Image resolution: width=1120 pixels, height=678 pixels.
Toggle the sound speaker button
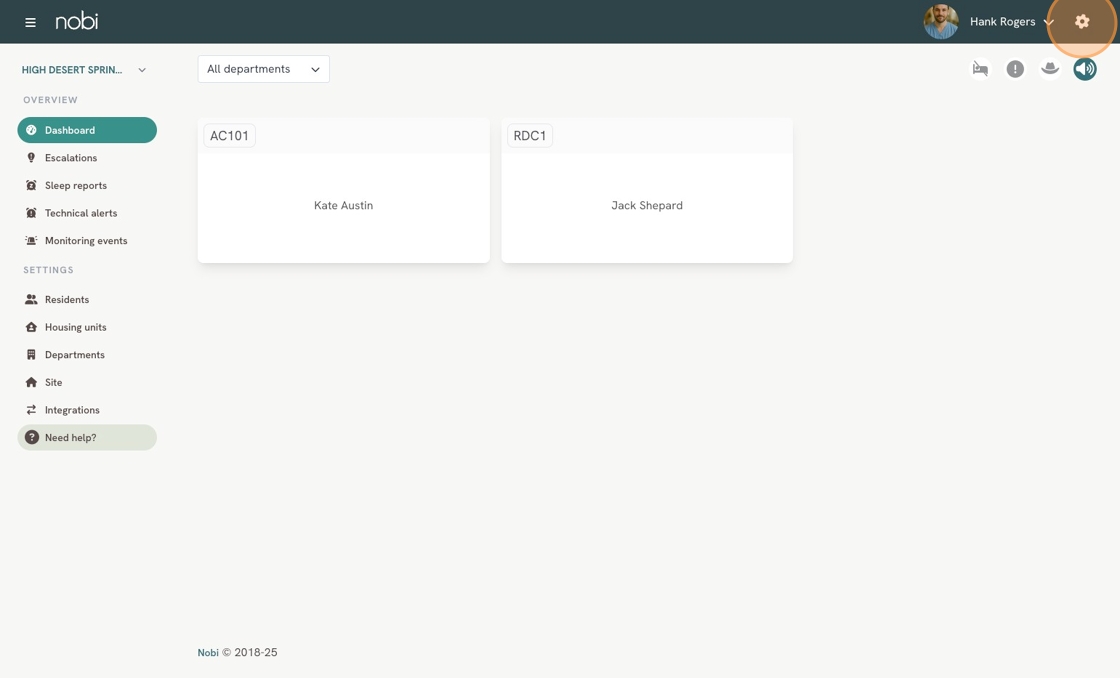point(1085,69)
